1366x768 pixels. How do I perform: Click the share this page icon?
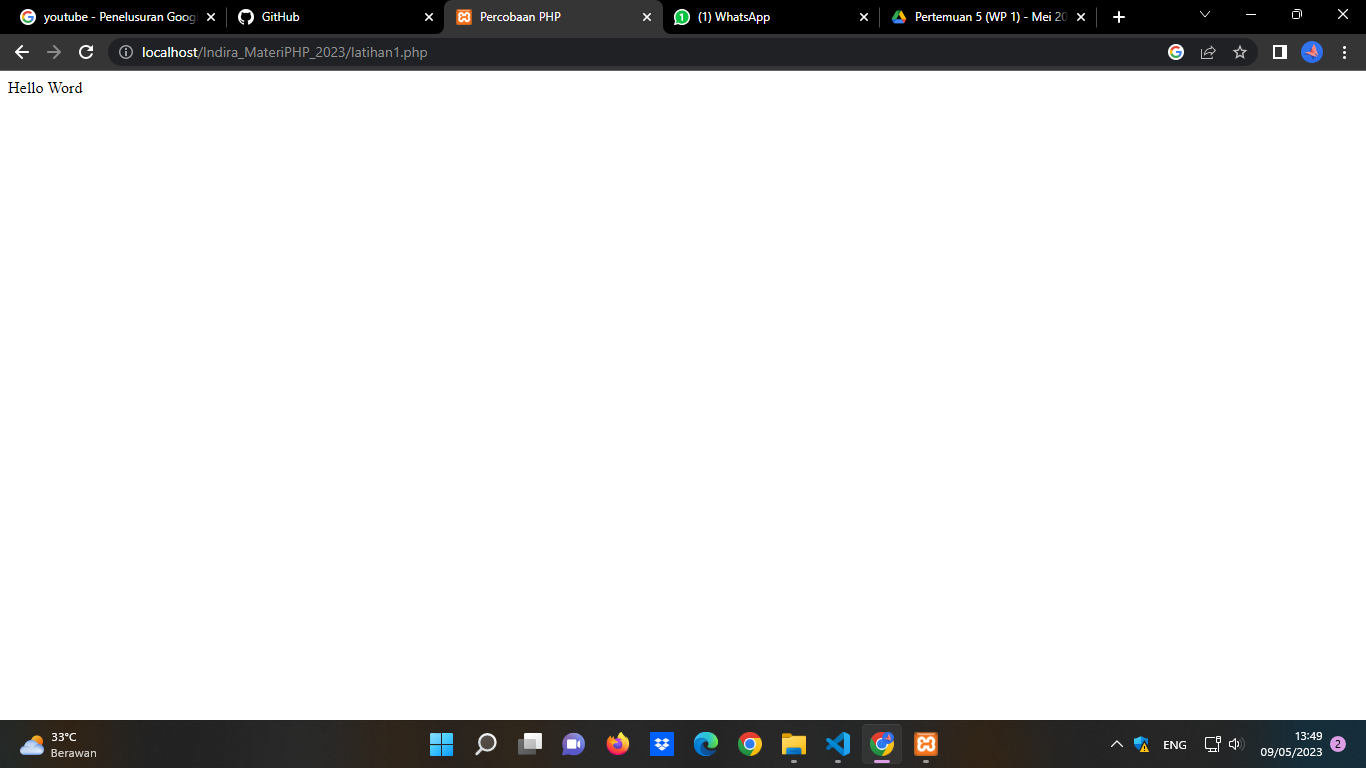(1209, 52)
